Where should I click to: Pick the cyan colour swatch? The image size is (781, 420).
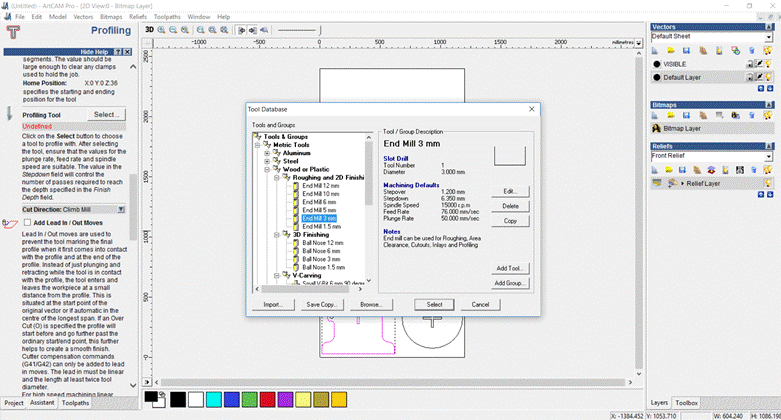214,400
